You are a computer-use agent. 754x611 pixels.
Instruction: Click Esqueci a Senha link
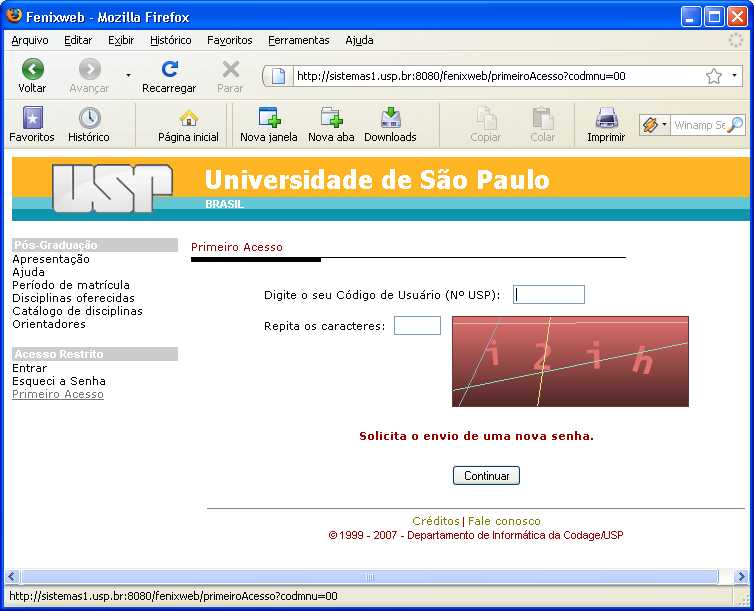(x=59, y=381)
